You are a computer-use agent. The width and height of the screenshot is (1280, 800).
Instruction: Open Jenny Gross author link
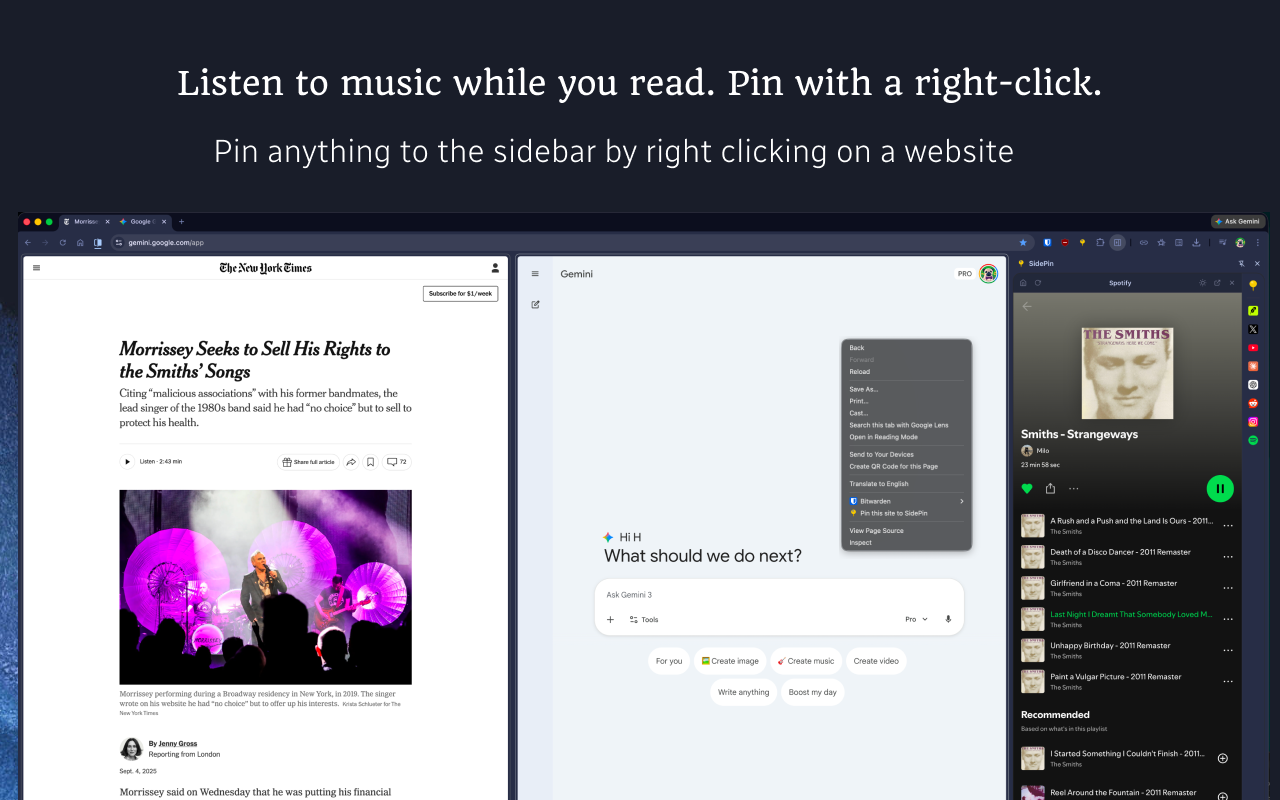178,744
